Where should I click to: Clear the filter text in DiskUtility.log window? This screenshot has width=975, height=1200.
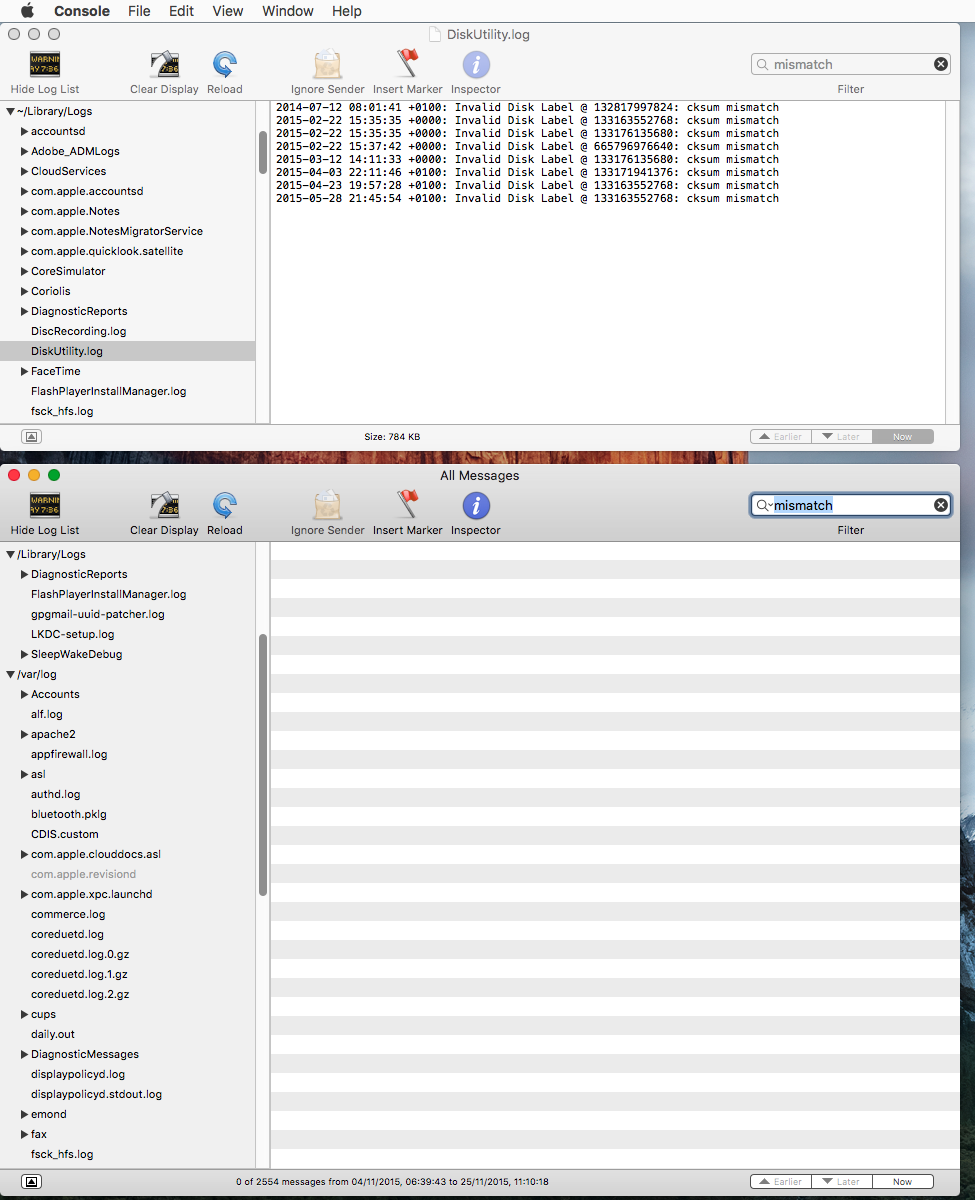tap(941, 64)
